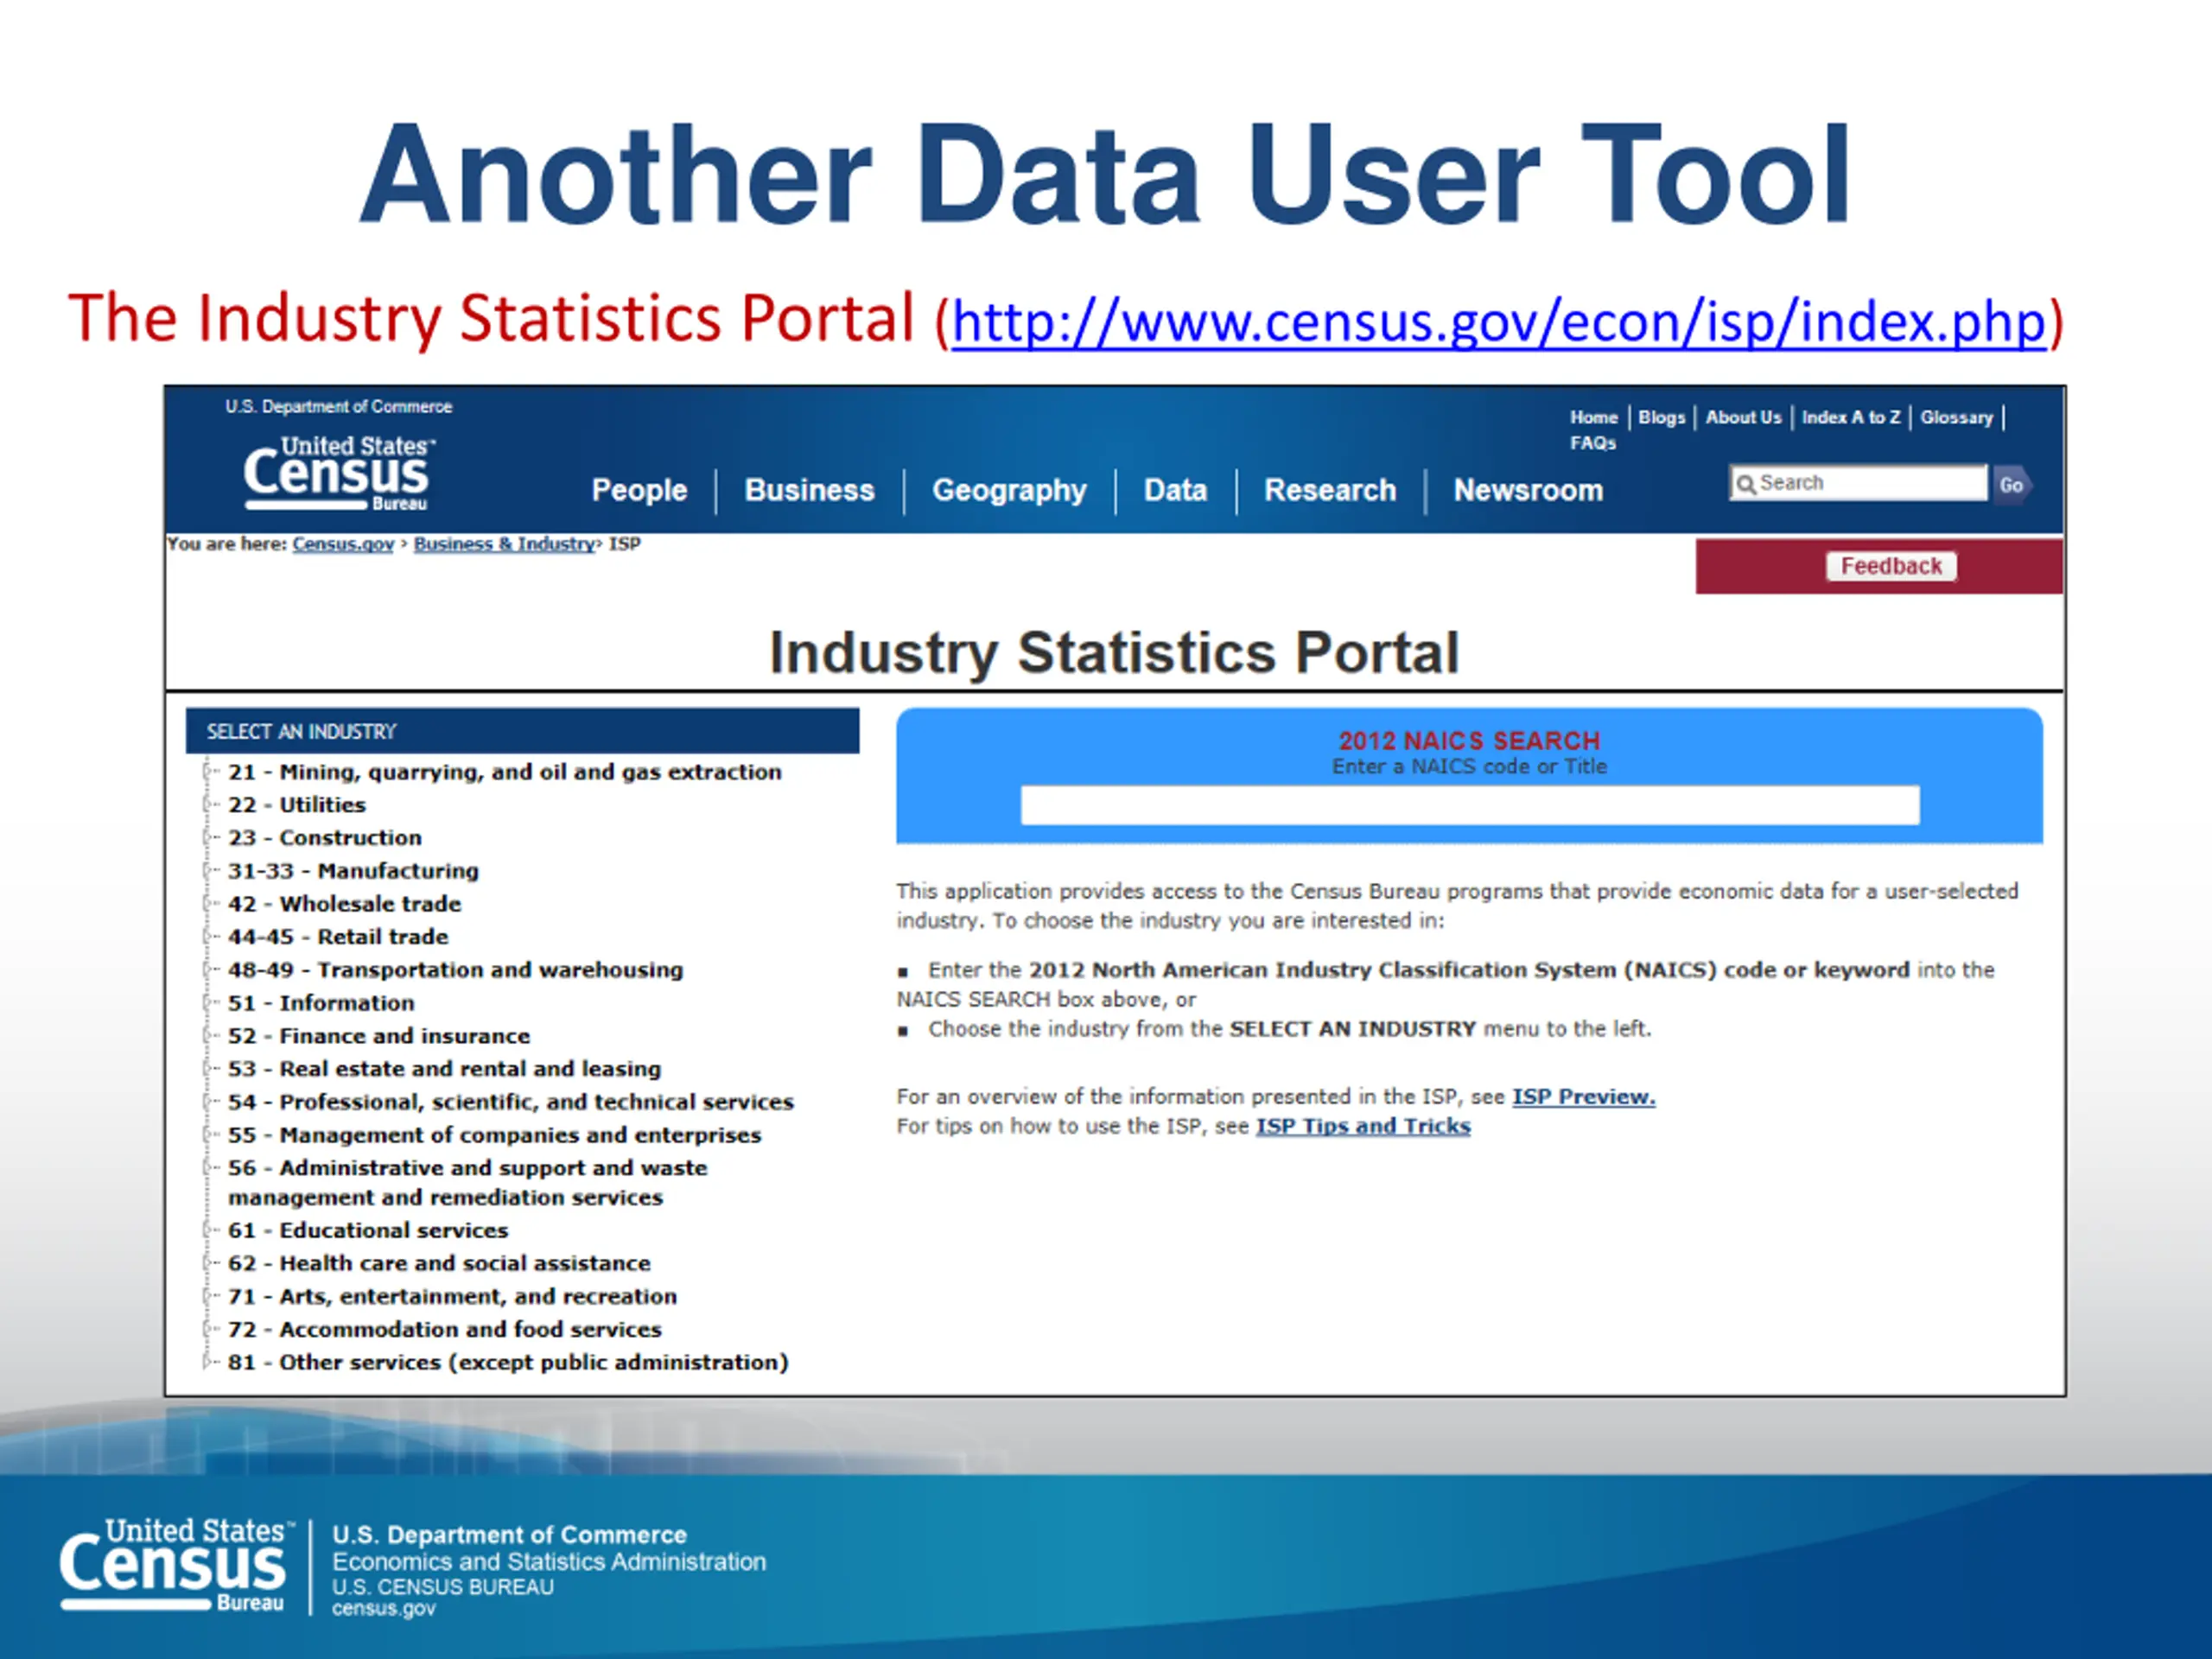
Task: Open Index A to Z link
Action: pyautogui.click(x=1851, y=417)
